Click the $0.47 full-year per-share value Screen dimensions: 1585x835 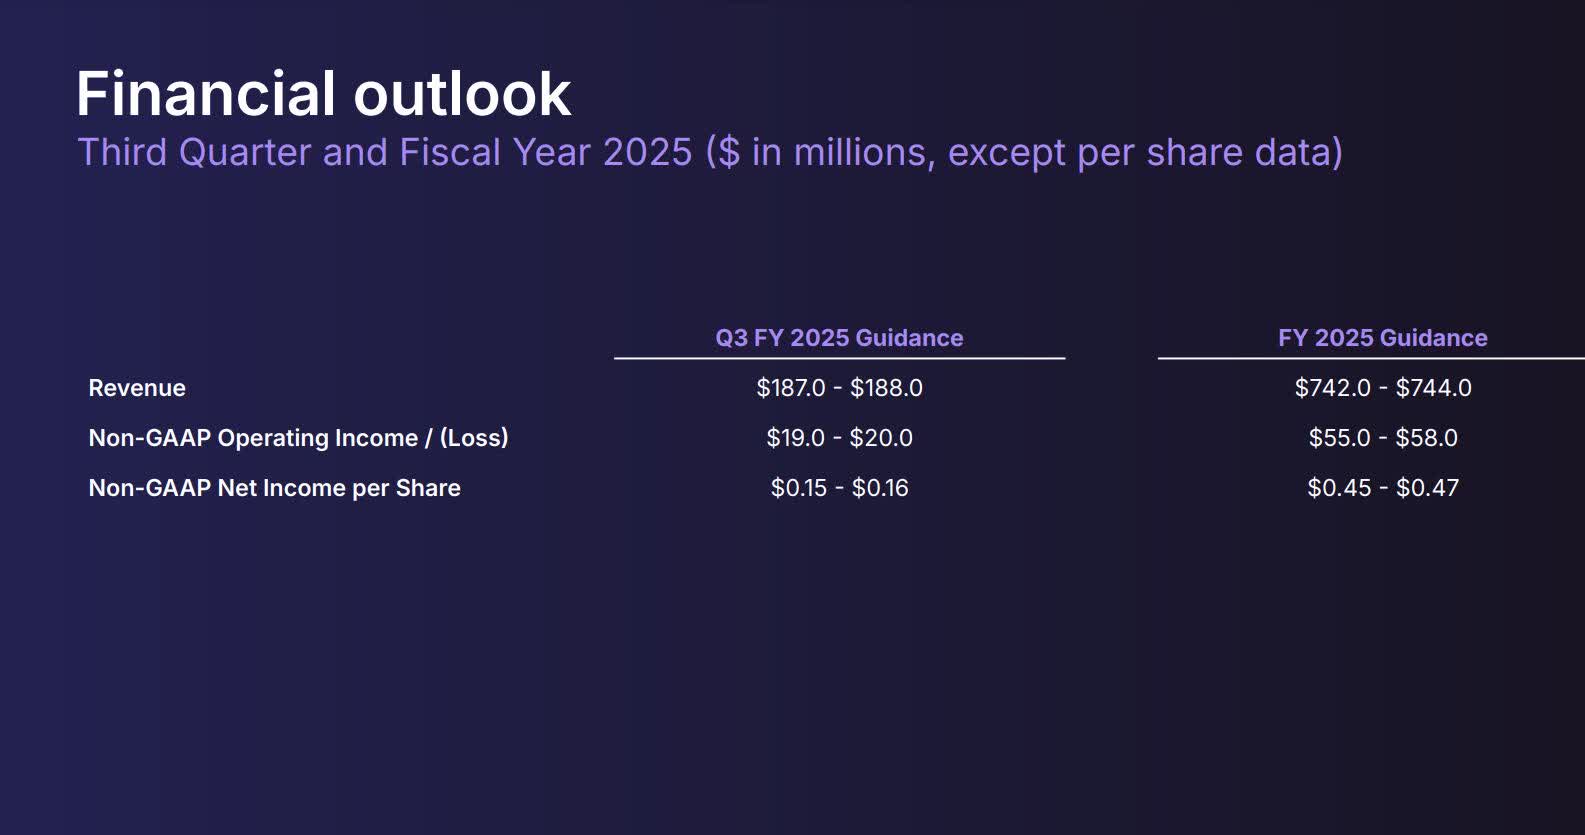click(1427, 488)
